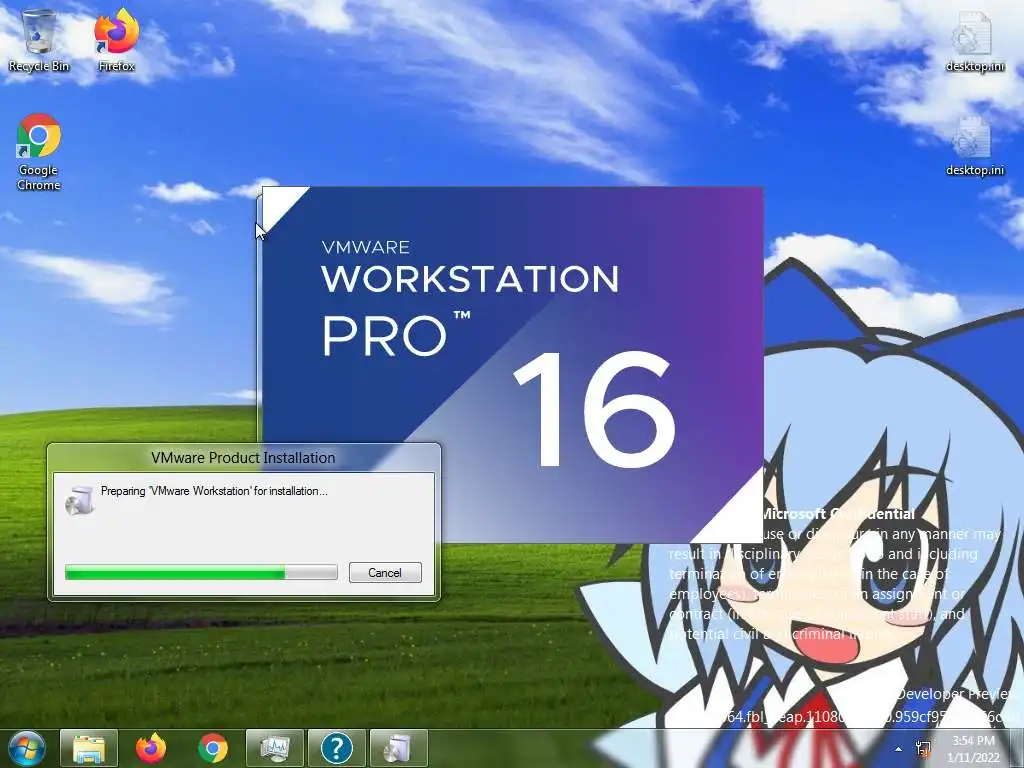Launch Google Chrome from the taskbar
The image size is (1024, 768).
(212, 748)
